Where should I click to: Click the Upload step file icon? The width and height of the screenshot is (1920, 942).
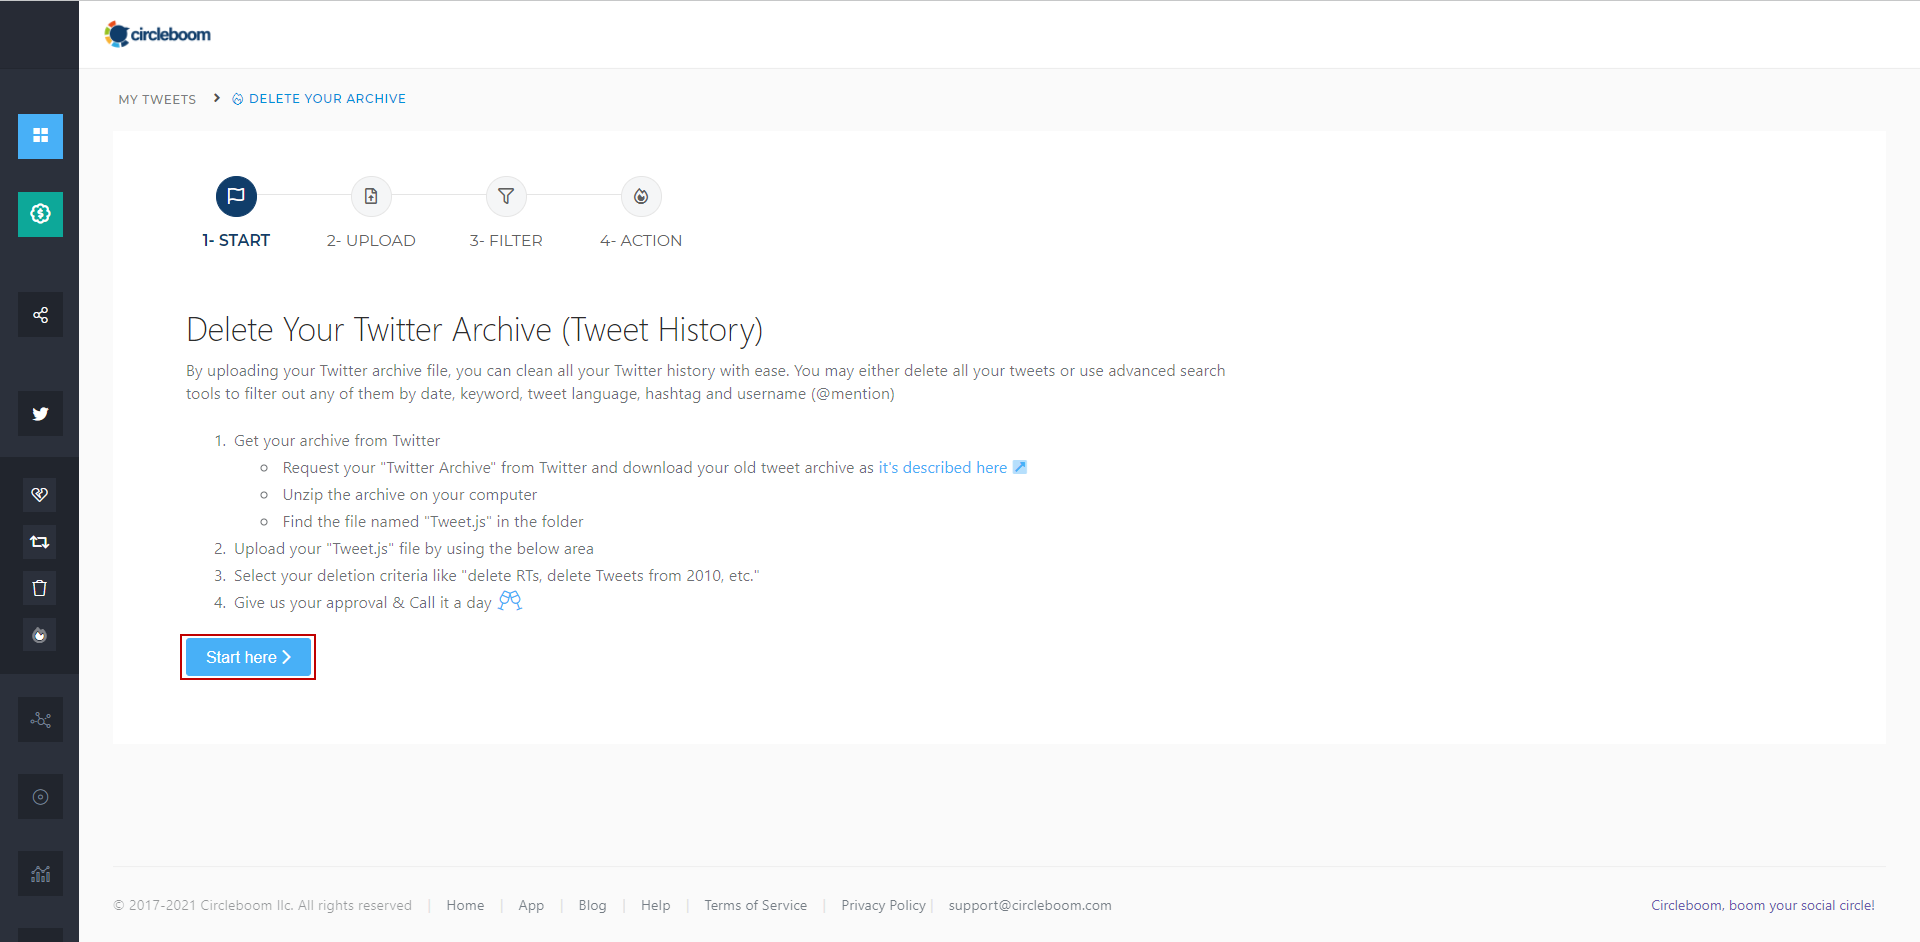coord(371,196)
